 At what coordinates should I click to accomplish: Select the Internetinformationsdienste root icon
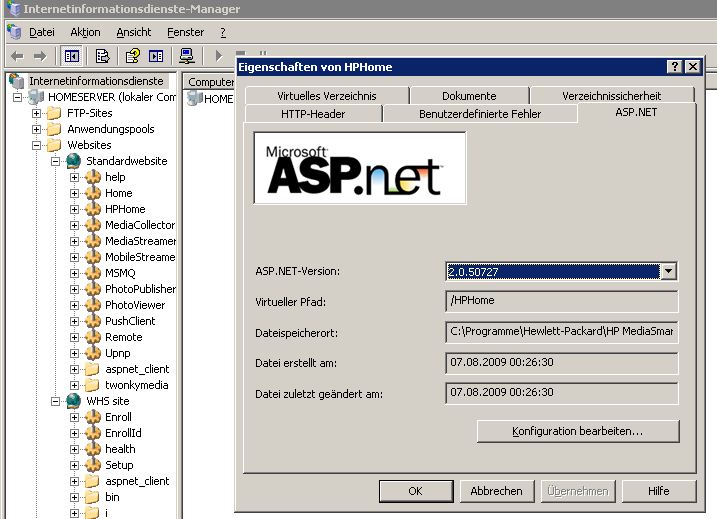point(16,81)
